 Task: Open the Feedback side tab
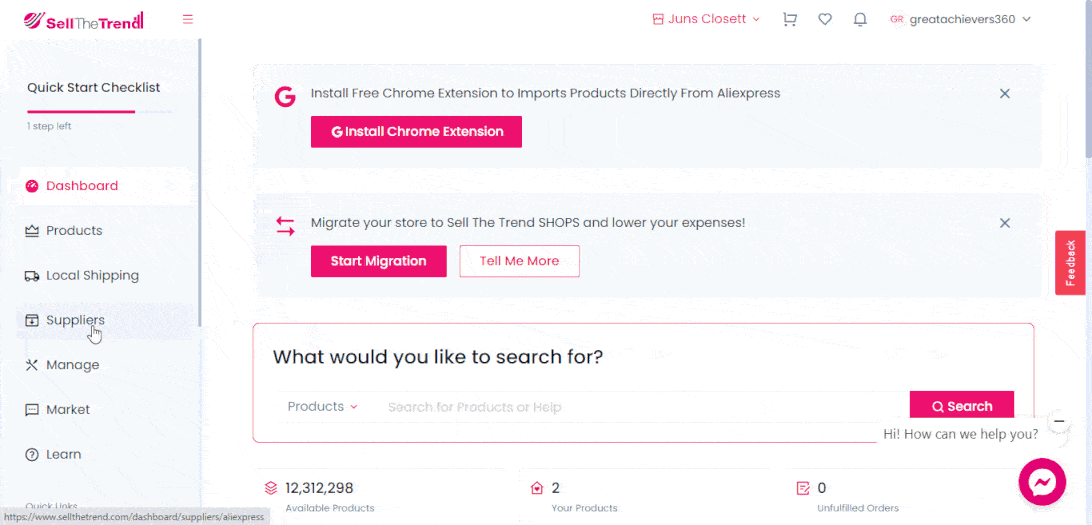coord(1070,263)
